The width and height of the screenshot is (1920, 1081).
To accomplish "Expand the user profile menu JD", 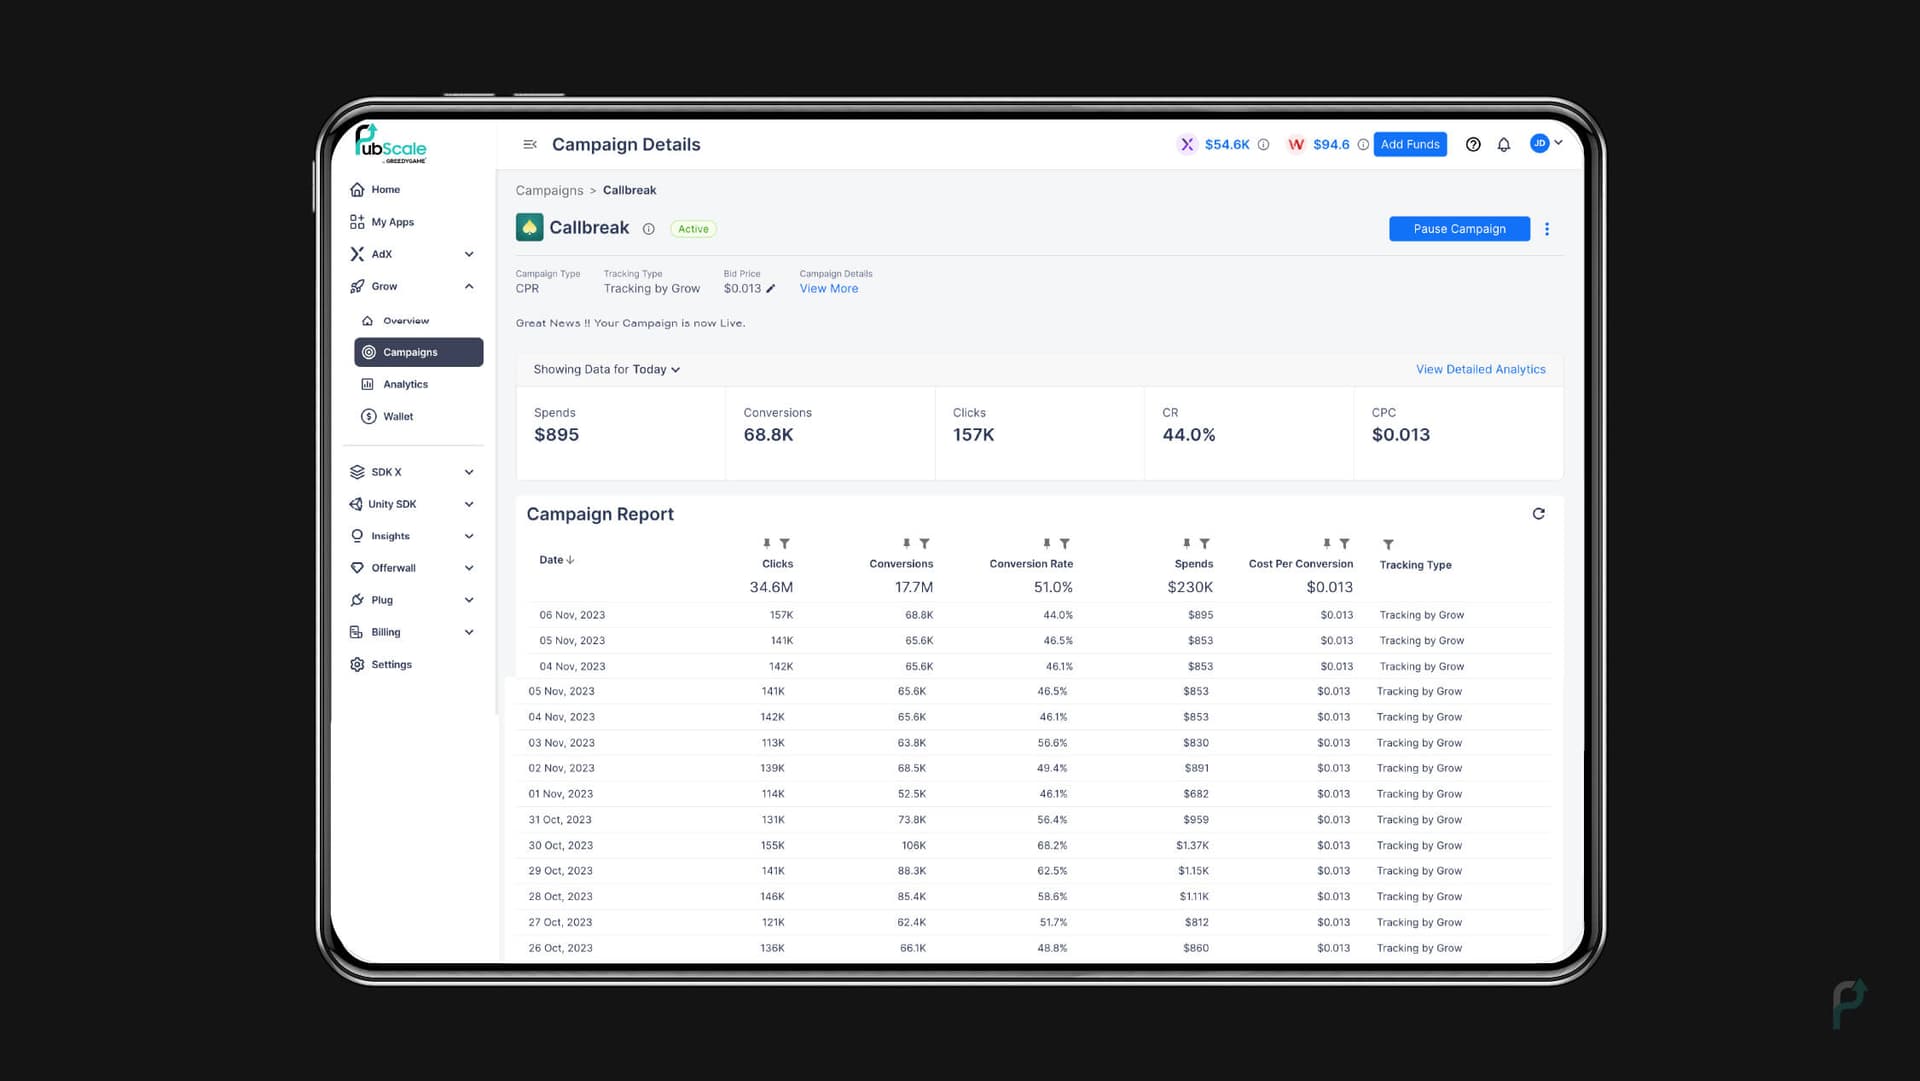I will click(1547, 142).
